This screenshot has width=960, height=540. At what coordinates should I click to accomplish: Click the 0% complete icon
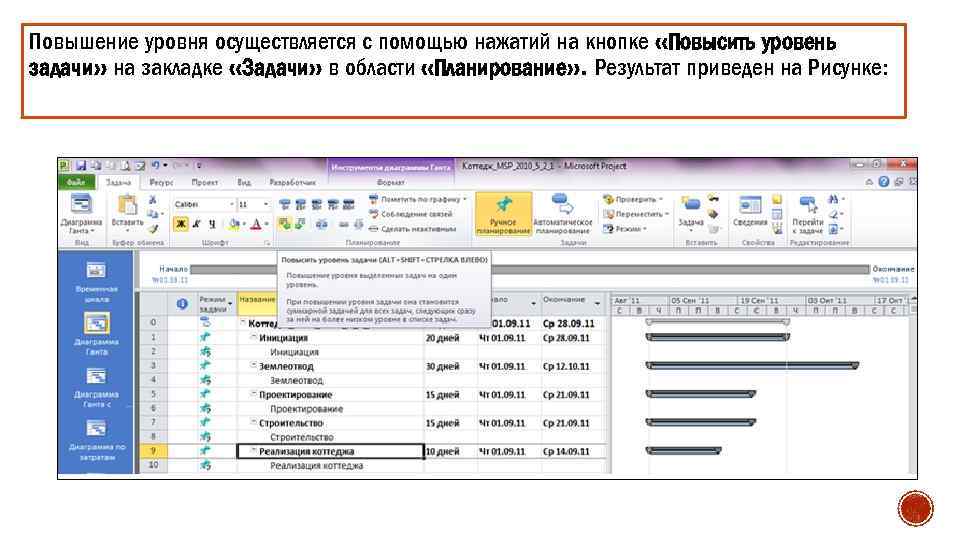point(285,204)
